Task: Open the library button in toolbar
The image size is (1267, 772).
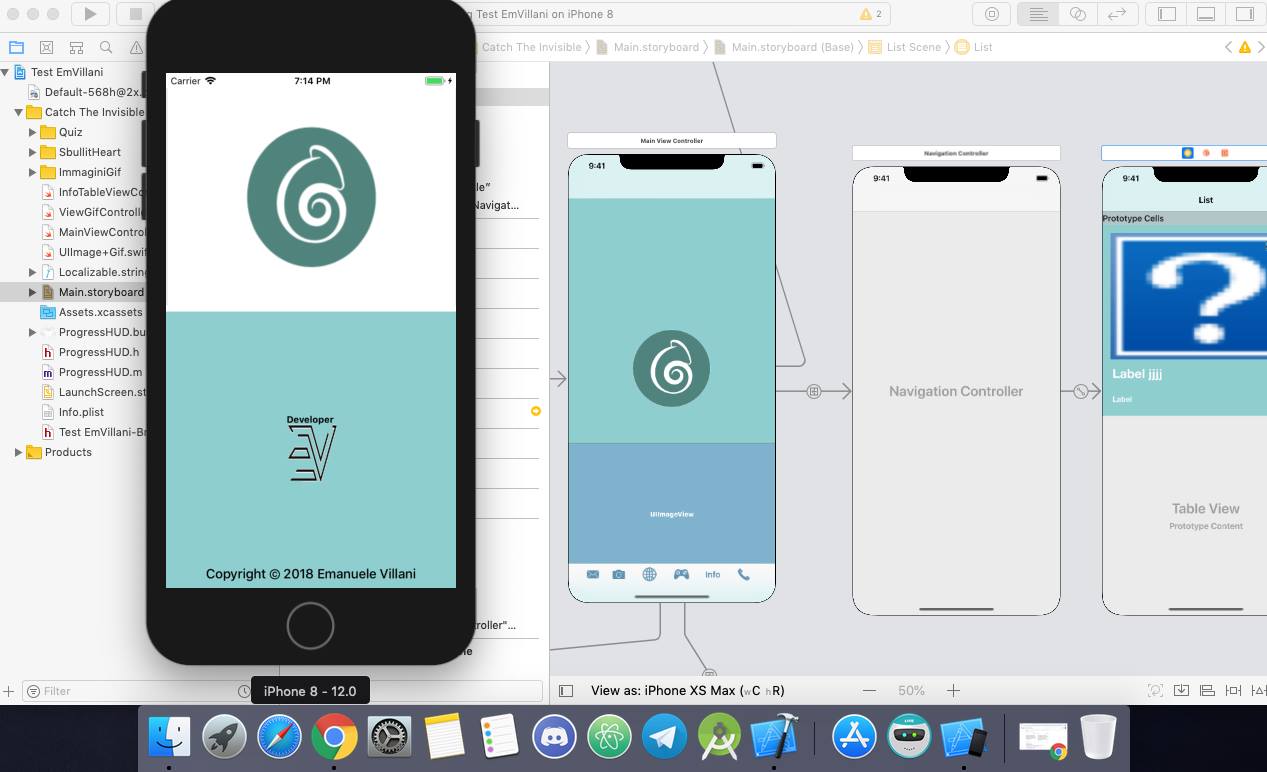Action: 992,14
